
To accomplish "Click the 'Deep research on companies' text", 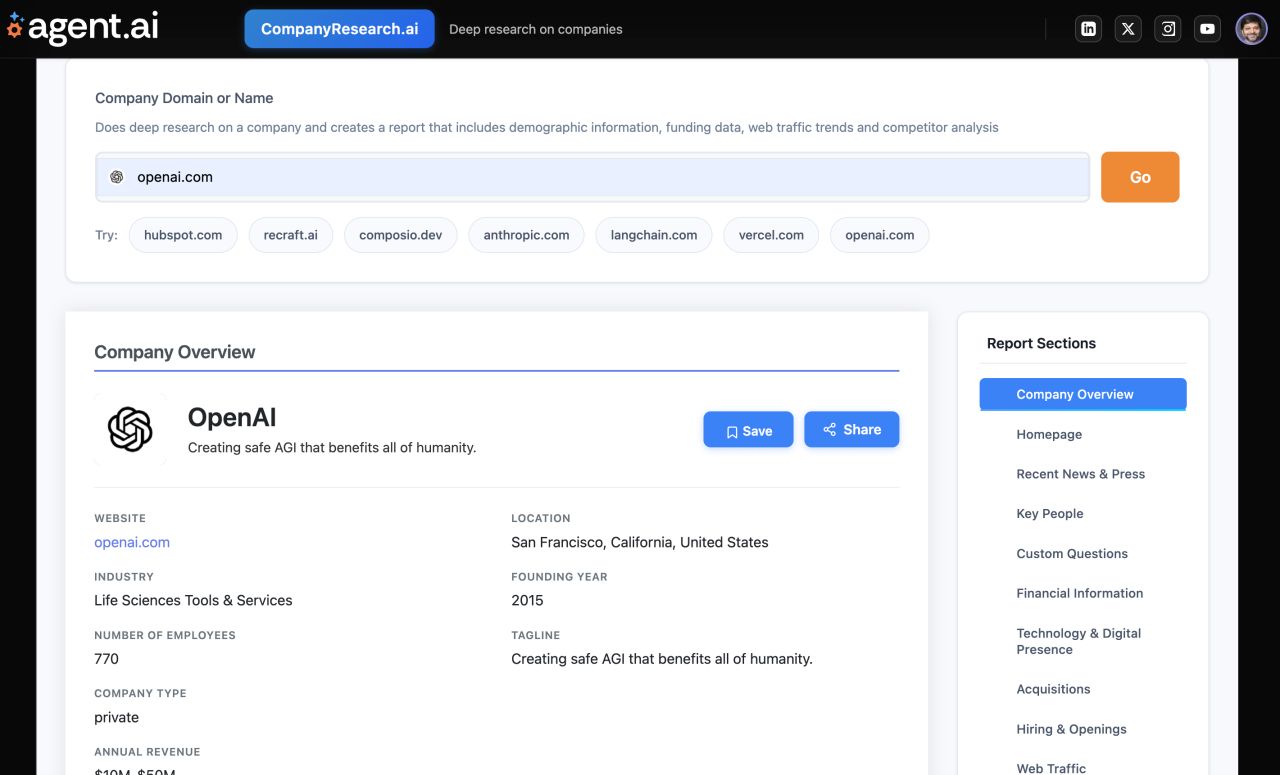I will pos(536,29).
